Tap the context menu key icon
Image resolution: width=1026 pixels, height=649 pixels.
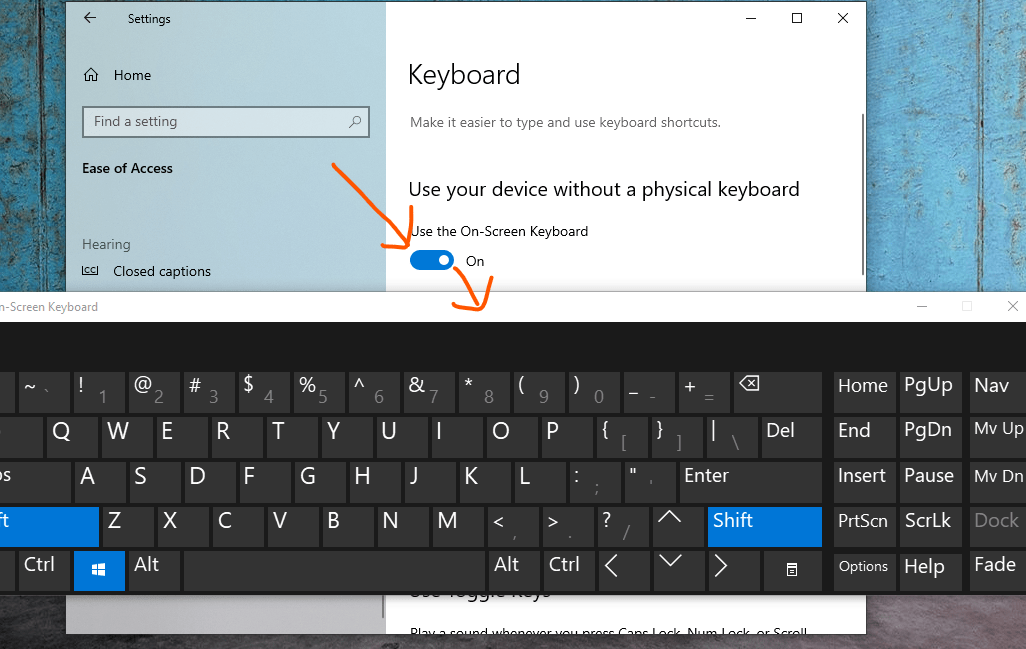click(x=792, y=570)
